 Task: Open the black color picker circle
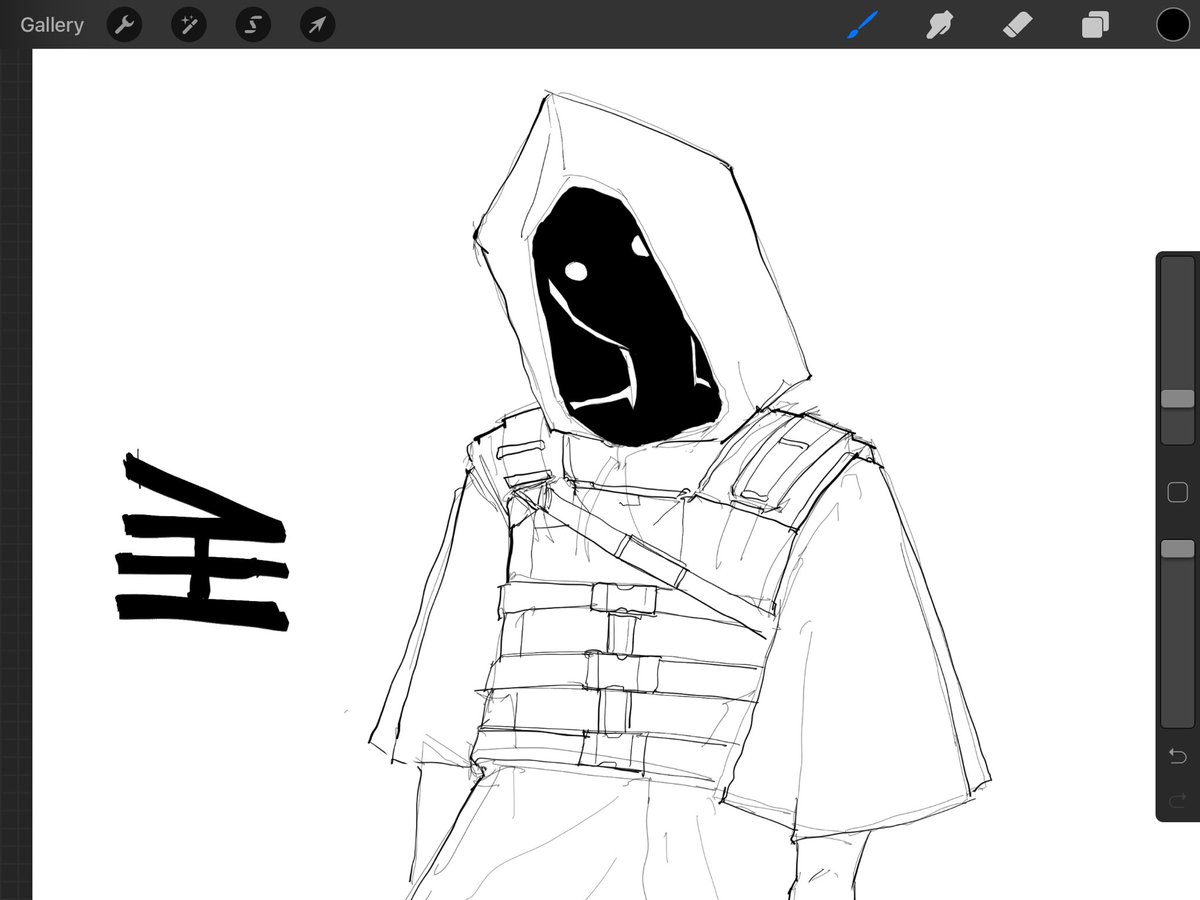(x=1173, y=25)
